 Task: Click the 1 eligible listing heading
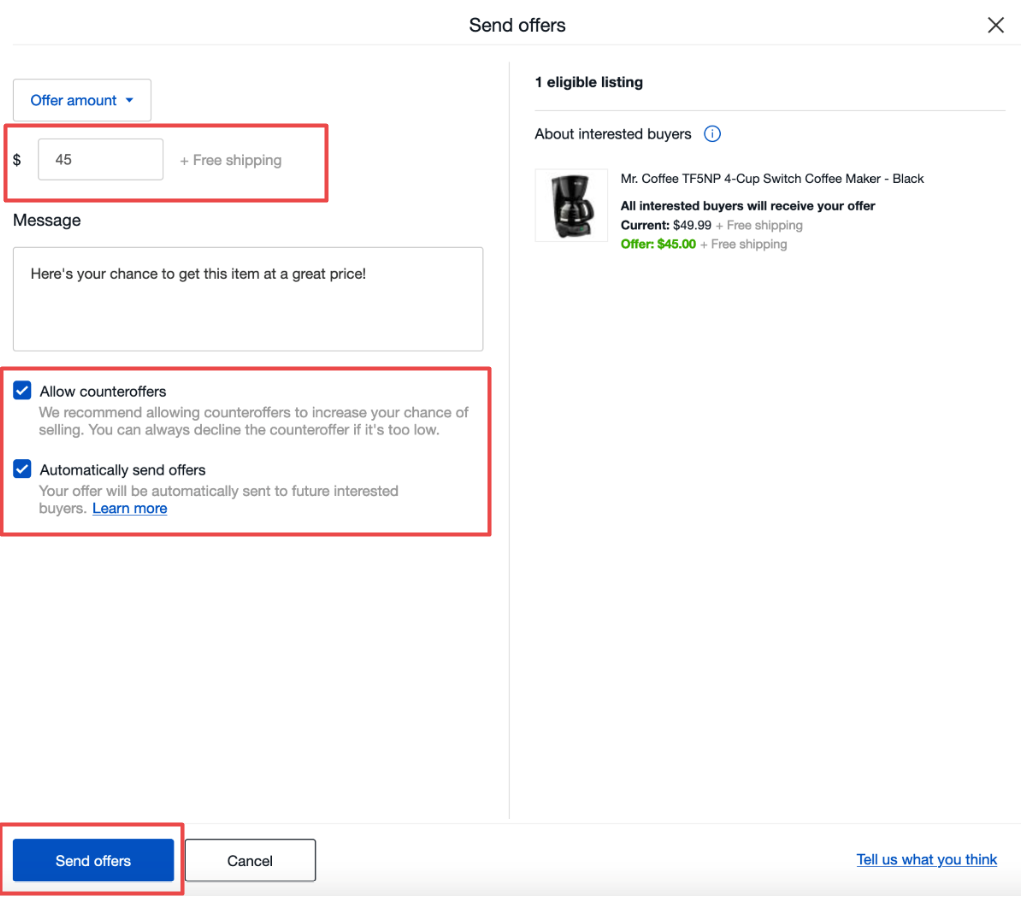click(589, 82)
